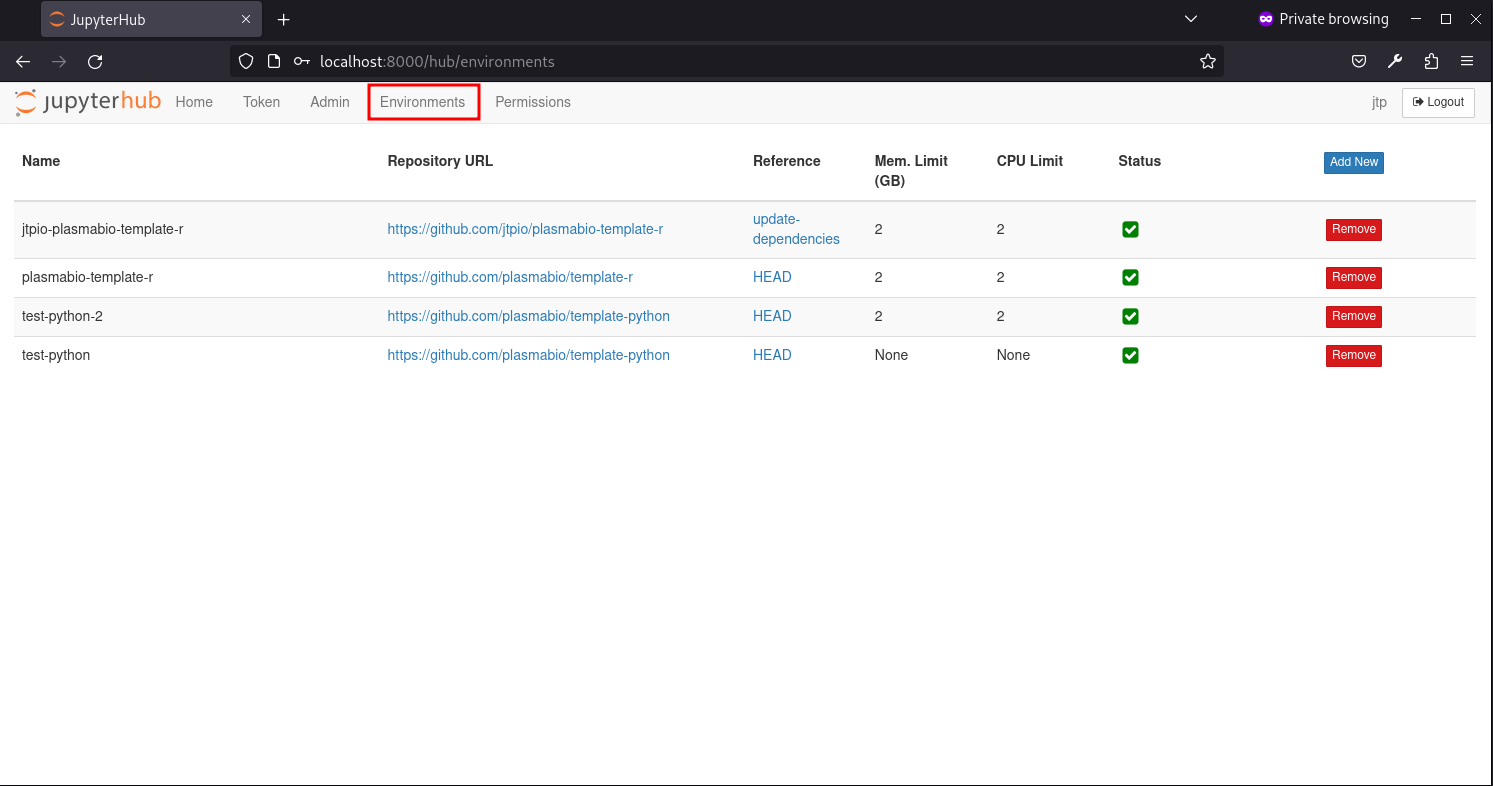Click the key icon in the address bar

click(x=300, y=61)
